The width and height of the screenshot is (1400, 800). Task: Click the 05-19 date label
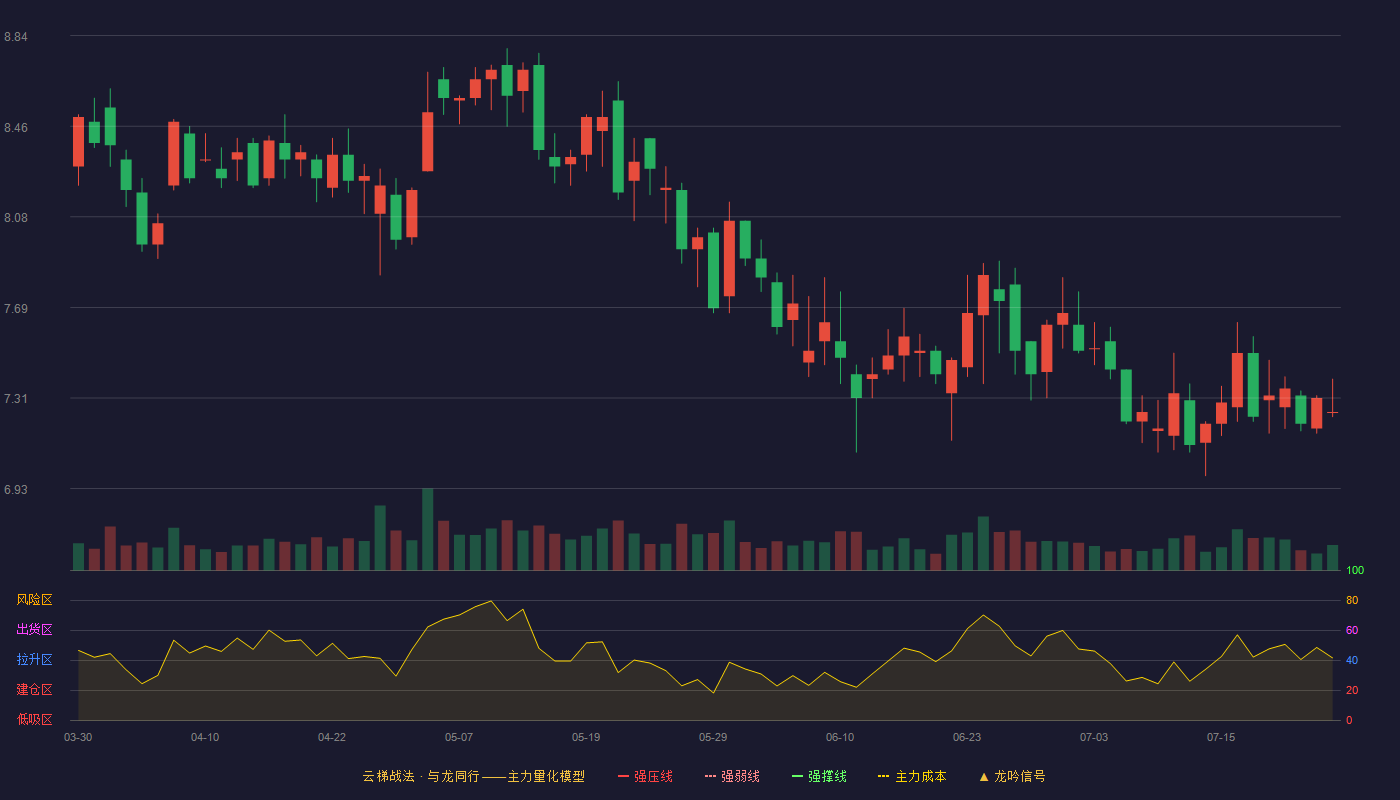click(586, 737)
